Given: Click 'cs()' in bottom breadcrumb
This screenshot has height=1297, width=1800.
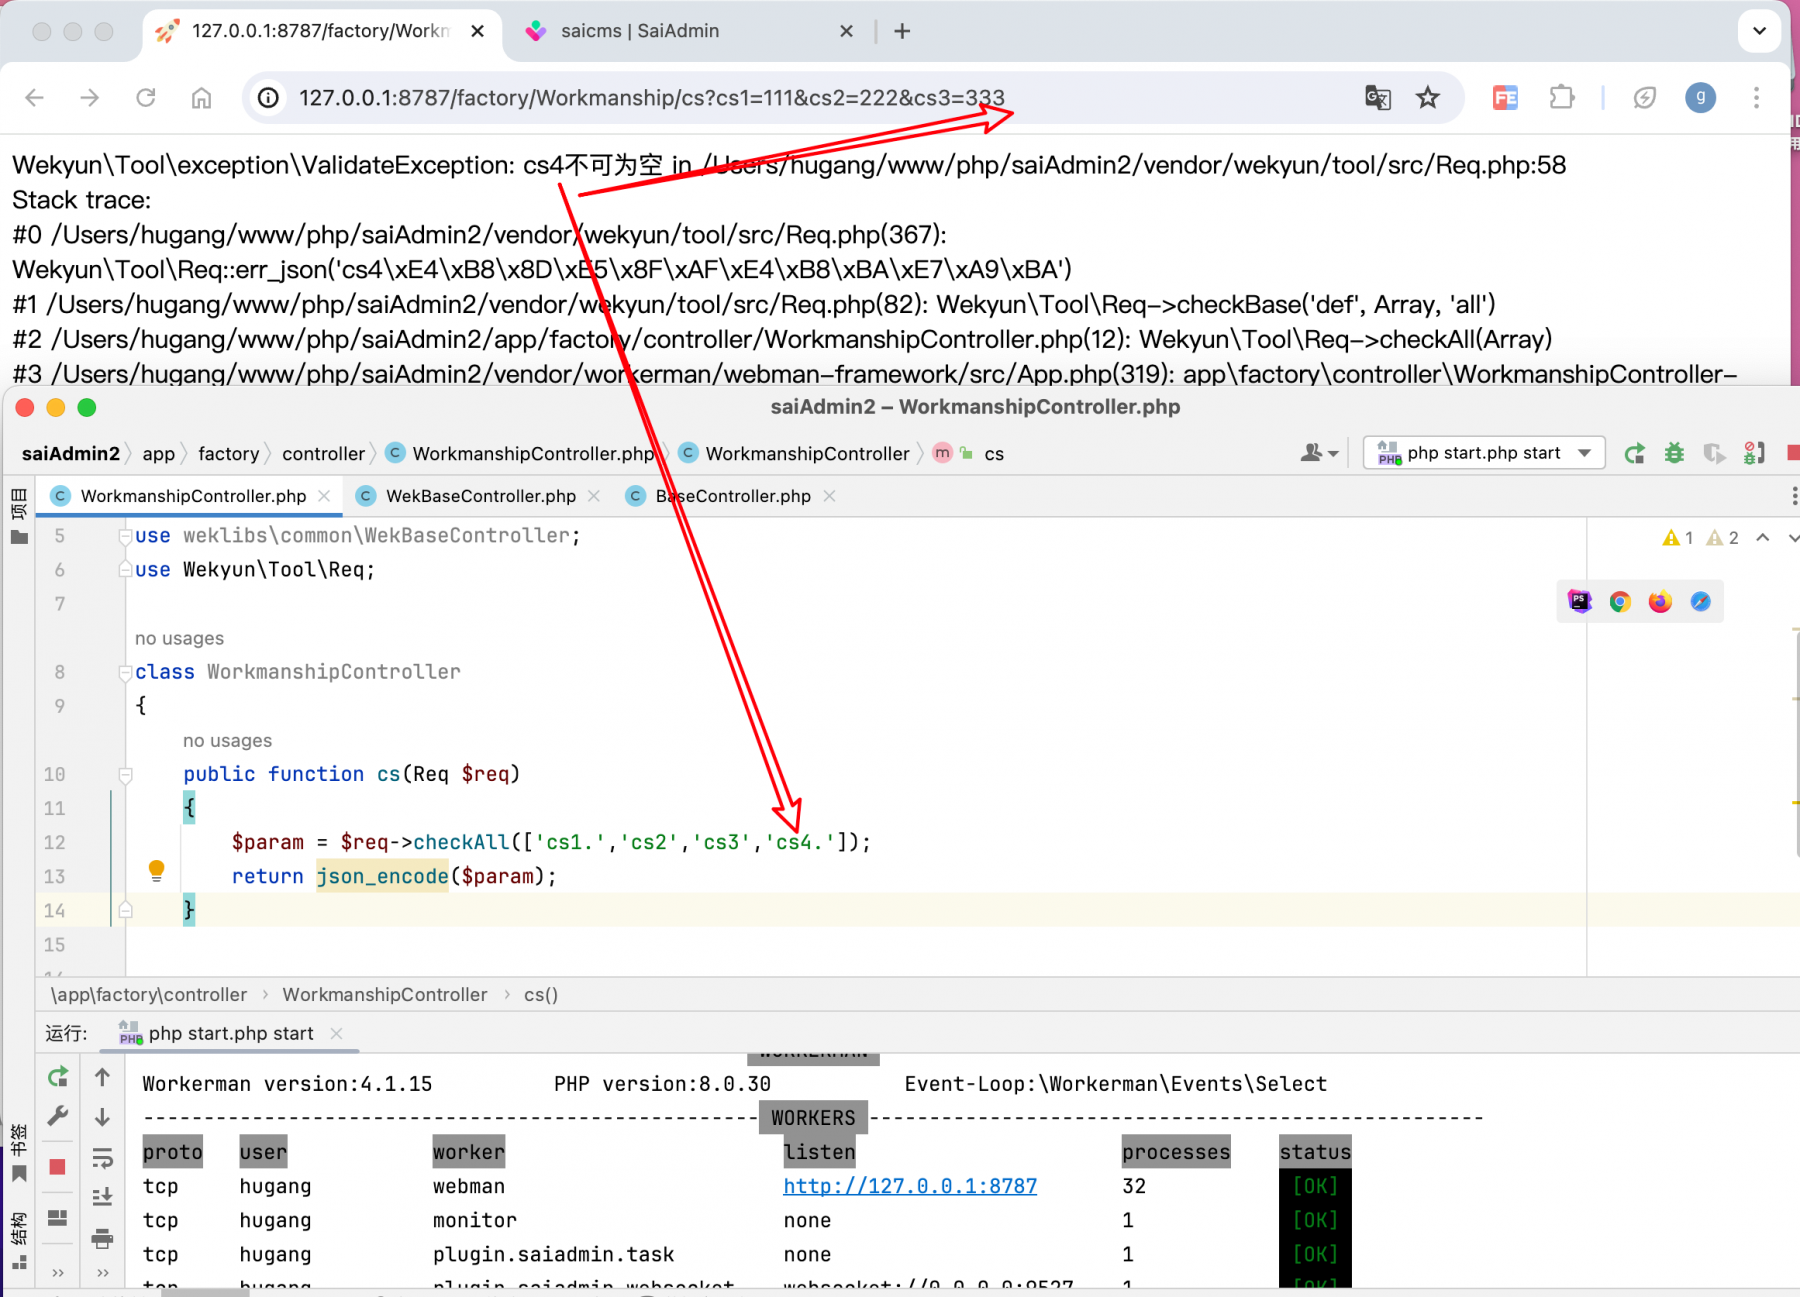Looking at the screenshot, I should point(541,994).
